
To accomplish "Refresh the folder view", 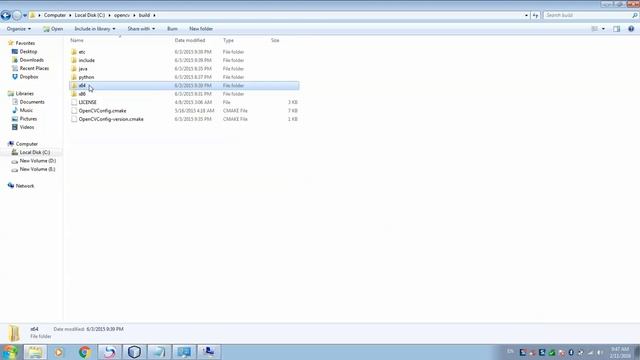I will pos(535,15).
